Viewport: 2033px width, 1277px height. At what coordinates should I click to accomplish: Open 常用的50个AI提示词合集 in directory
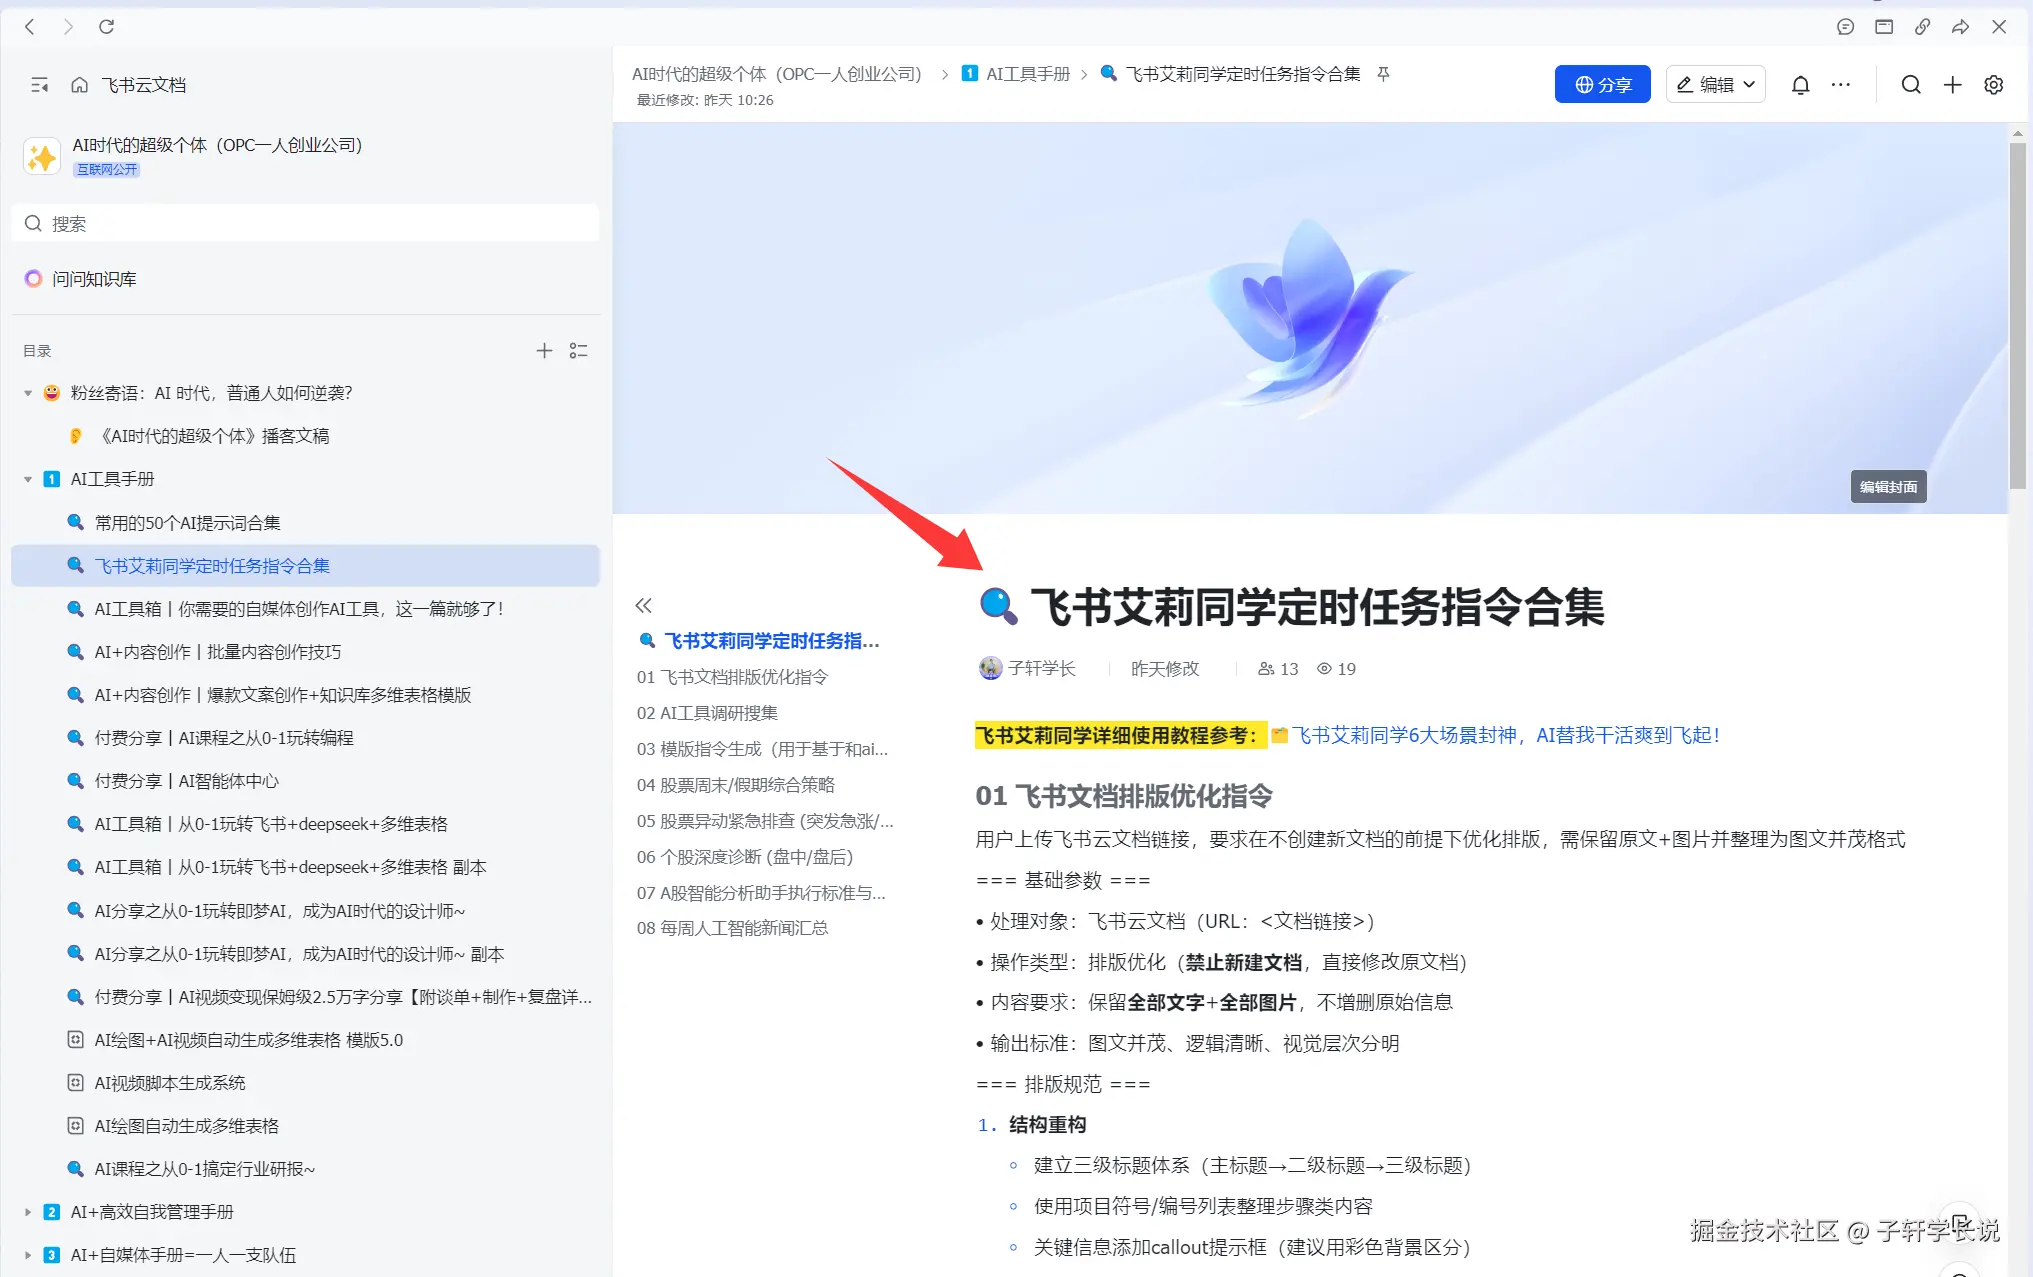[x=187, y=522]
